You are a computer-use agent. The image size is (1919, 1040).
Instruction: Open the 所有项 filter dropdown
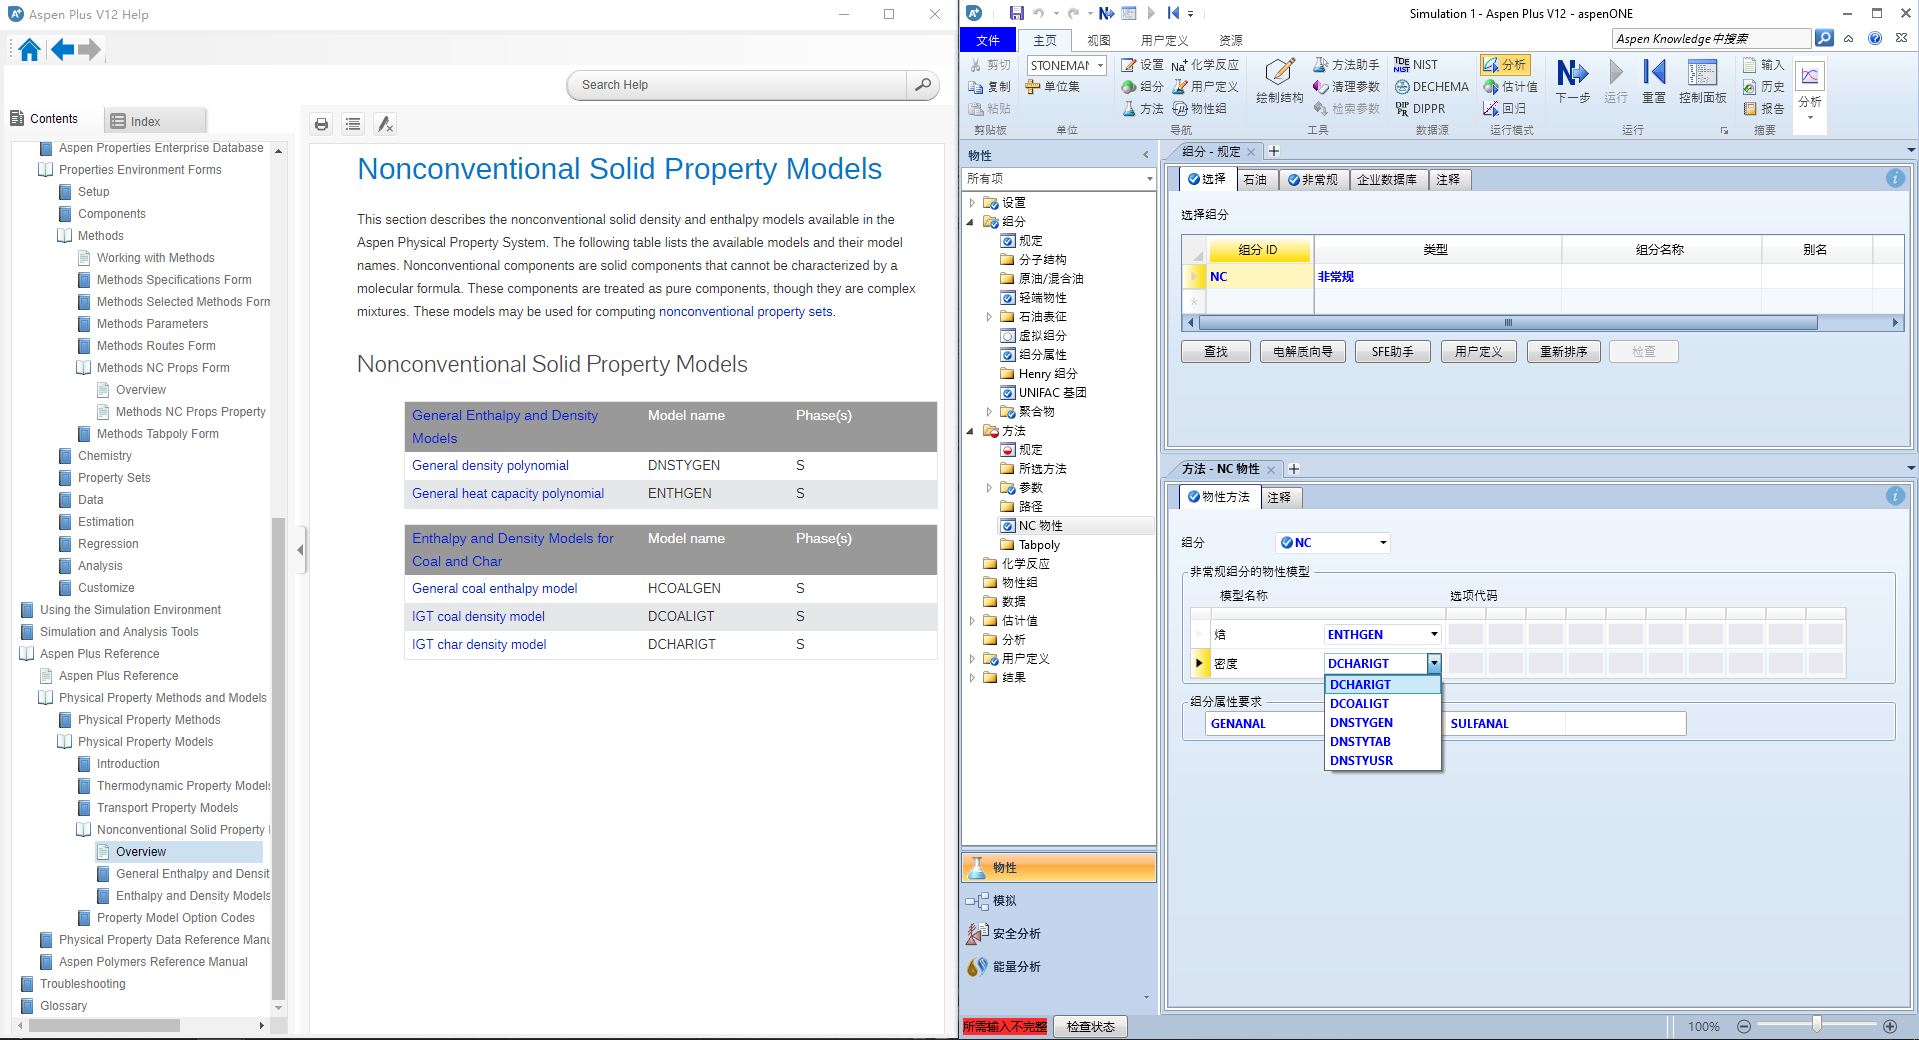(x=1149, y=179)
